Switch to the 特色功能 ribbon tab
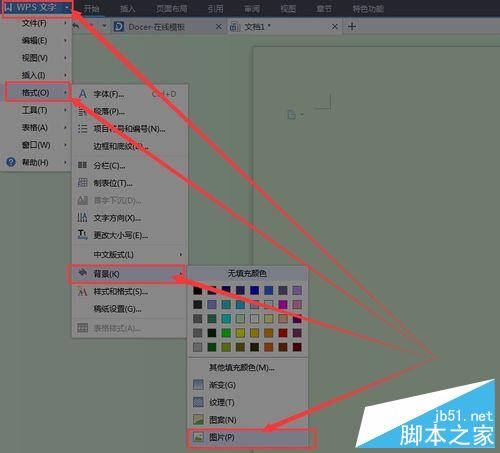The width and height of the screenshot is (500, 453). [x=368, y=8]
